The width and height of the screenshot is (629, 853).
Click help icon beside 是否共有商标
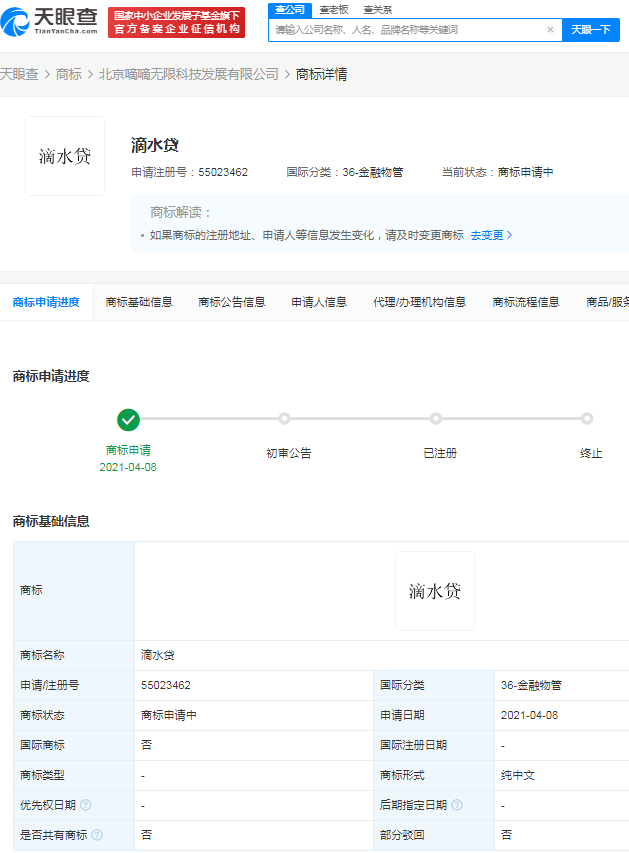tap(97, 834)
